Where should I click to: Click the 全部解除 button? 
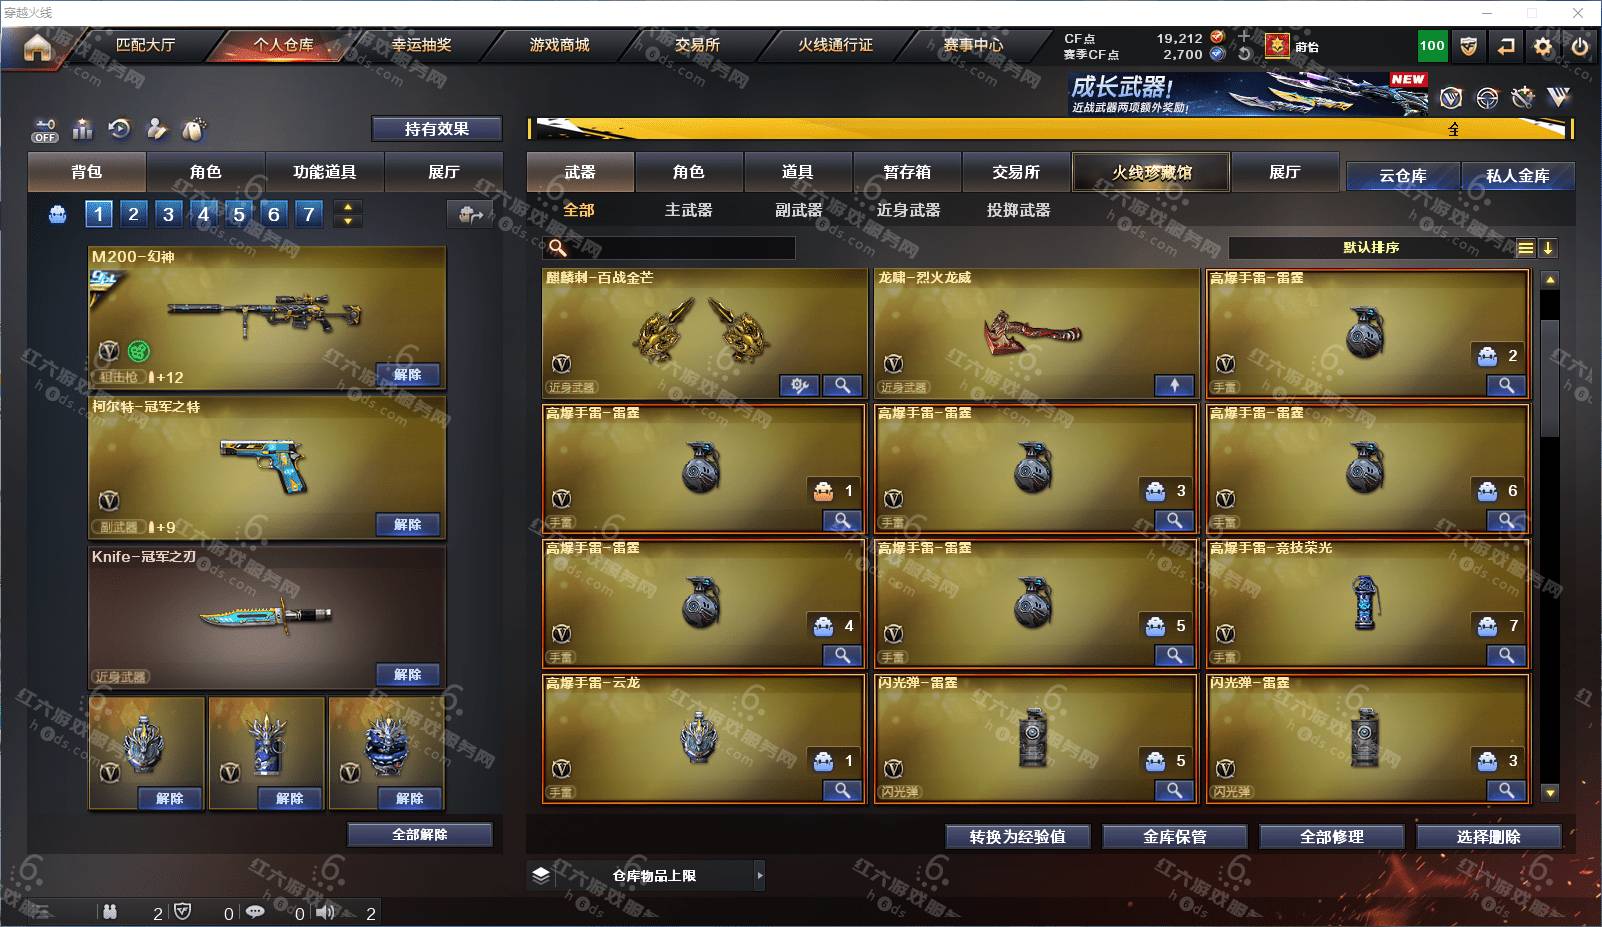420,834
